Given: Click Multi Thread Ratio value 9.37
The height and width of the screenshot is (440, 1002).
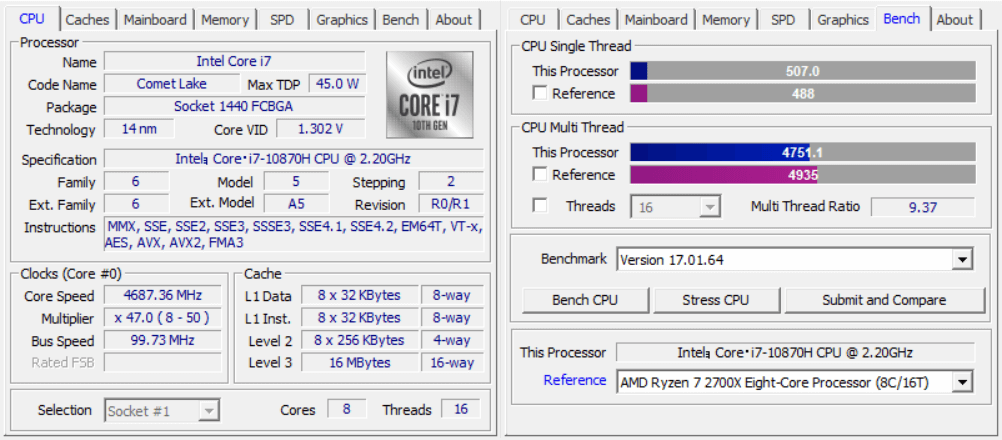Looking at the screenshot, I should 923,206.
